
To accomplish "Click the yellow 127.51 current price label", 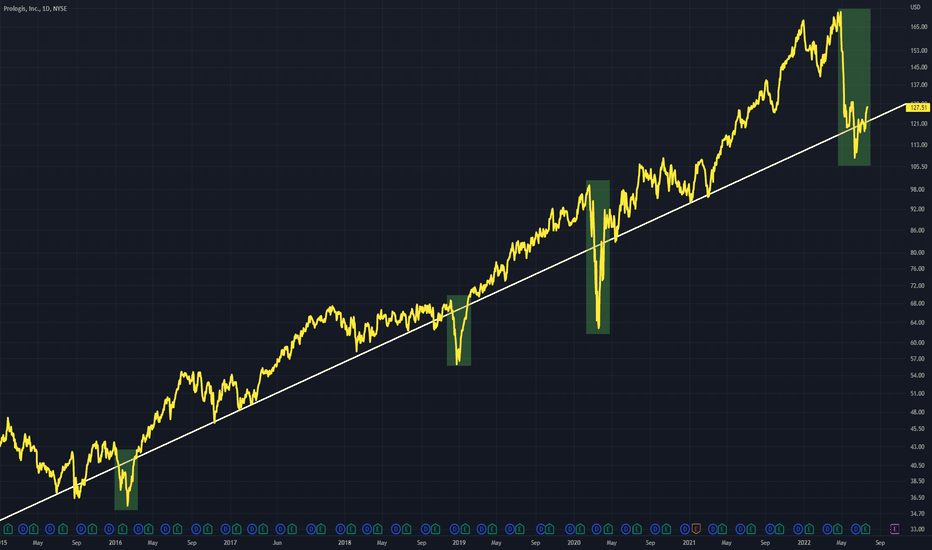I will tap(918, 108).
